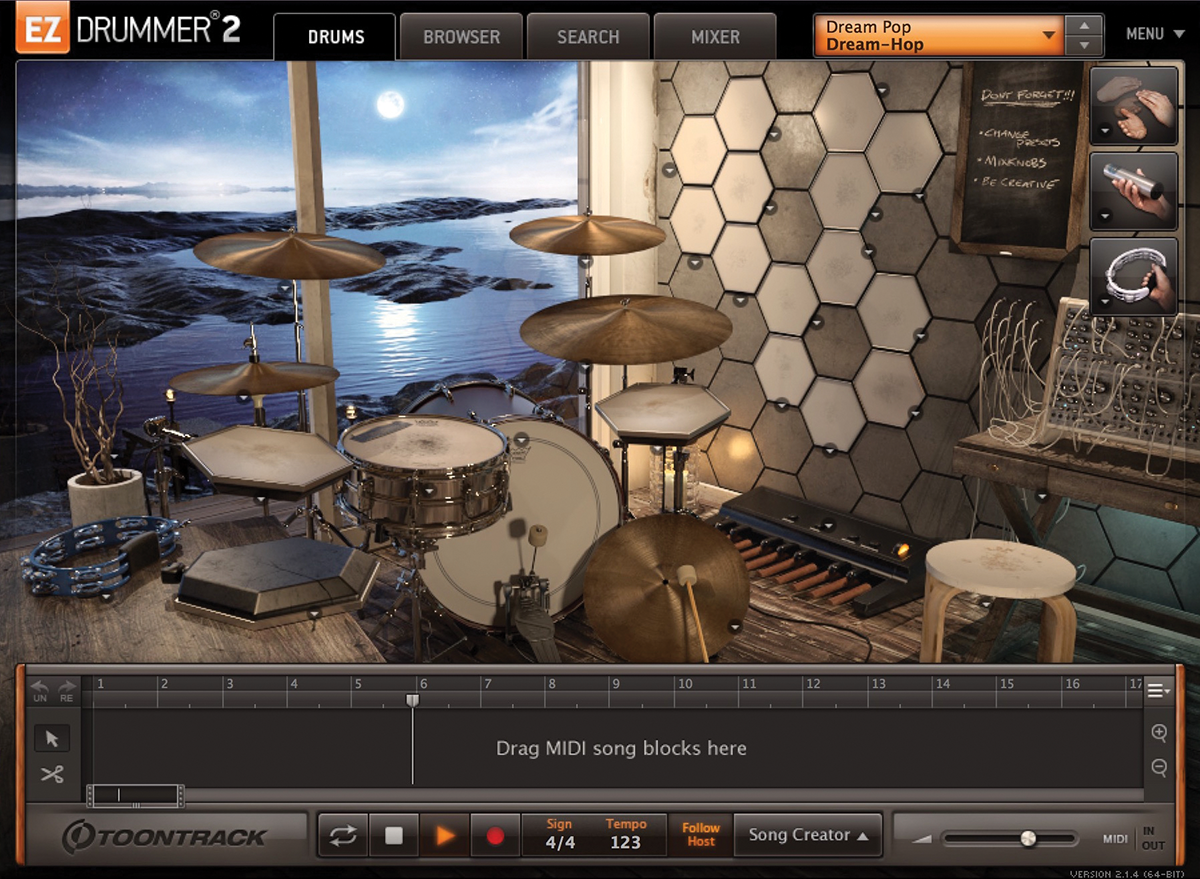This screenshot has height=879, width=1200.
Task: Switch to the Mixer tab
Action: [714, 37]
